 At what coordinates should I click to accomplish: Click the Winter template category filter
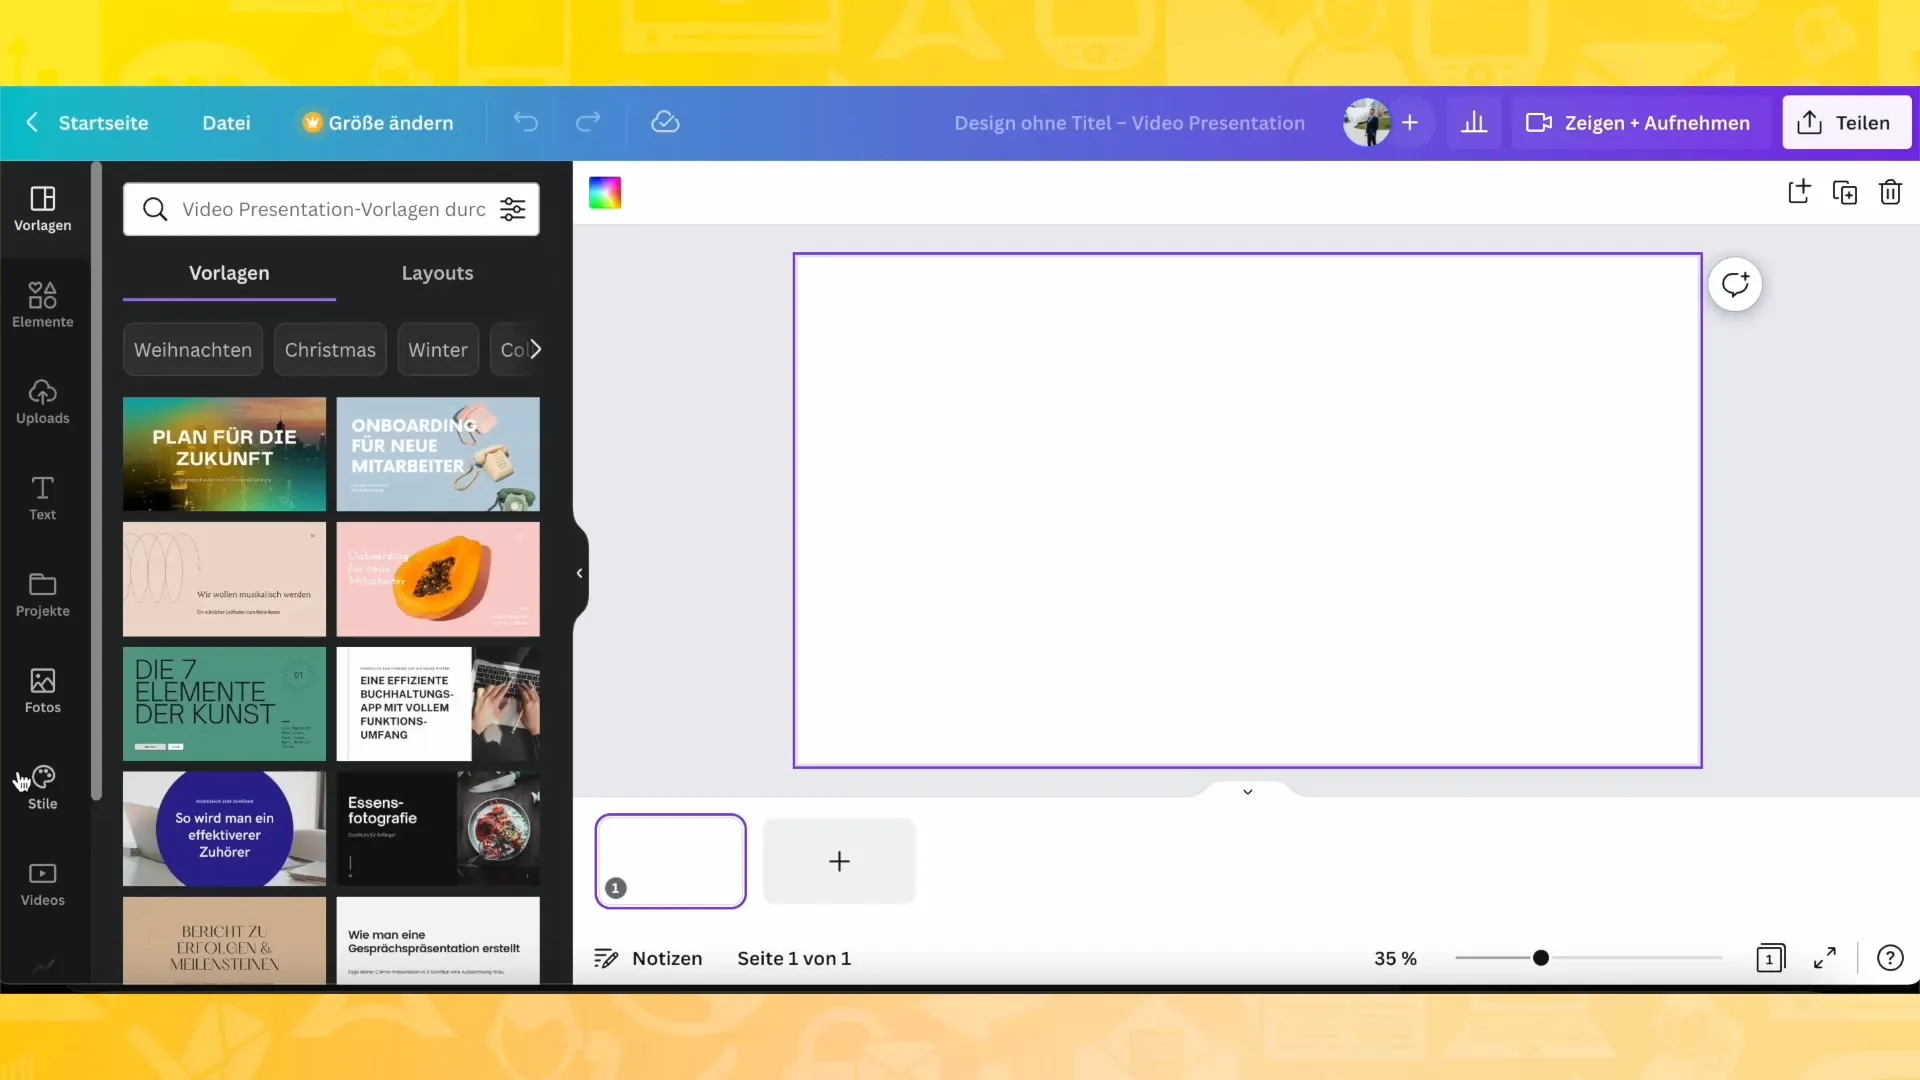pos(438,349)
